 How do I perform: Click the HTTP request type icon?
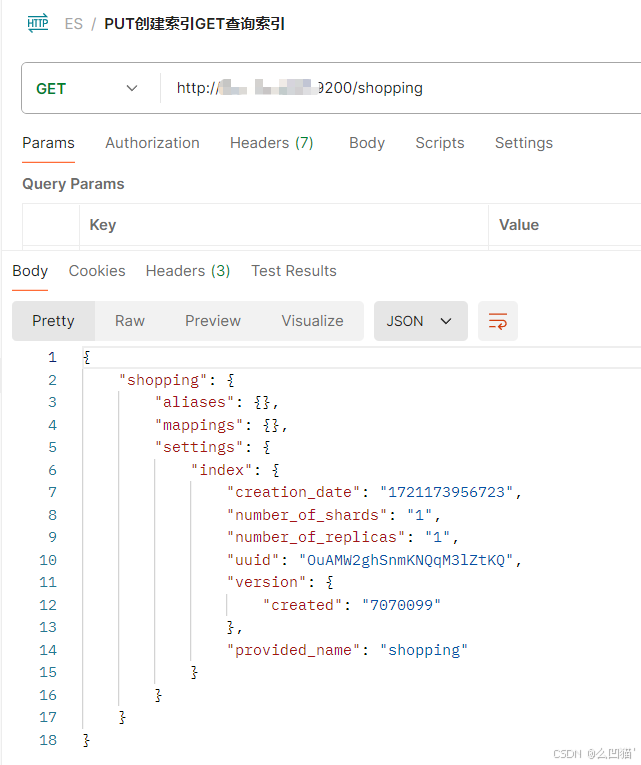click(x=38, y=23)
